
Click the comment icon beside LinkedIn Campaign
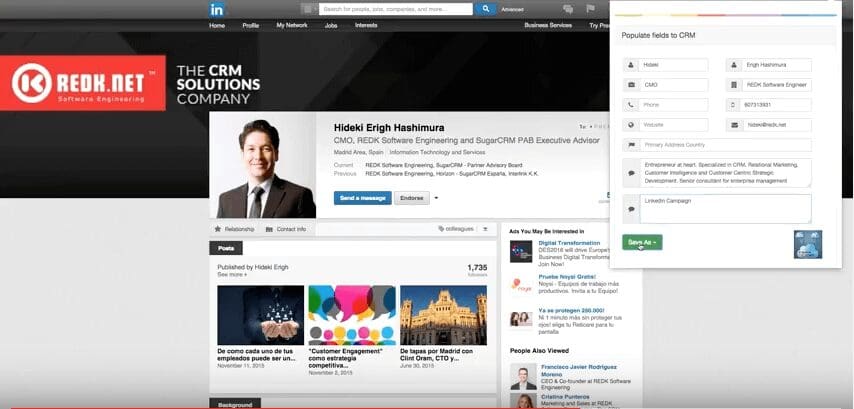(631, 209)
